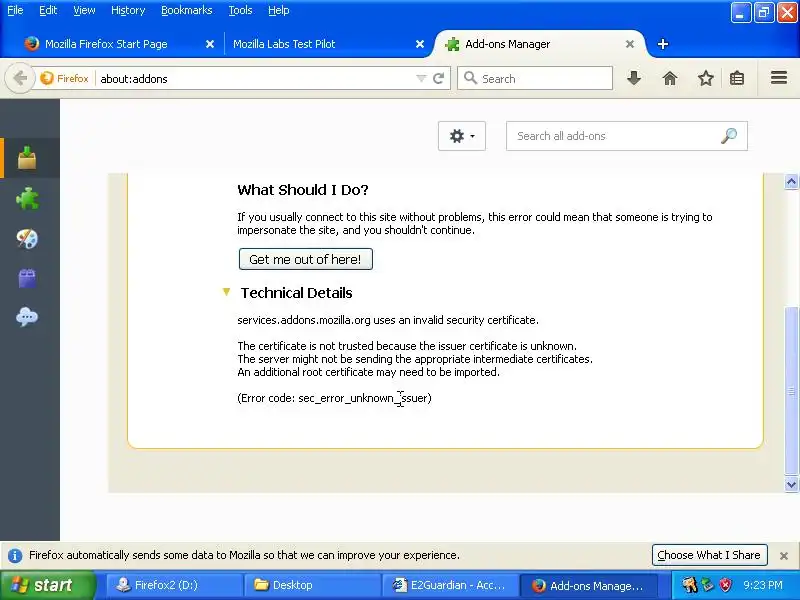
Task: Open the Bookmarks menu
Action: coord(186,10)
